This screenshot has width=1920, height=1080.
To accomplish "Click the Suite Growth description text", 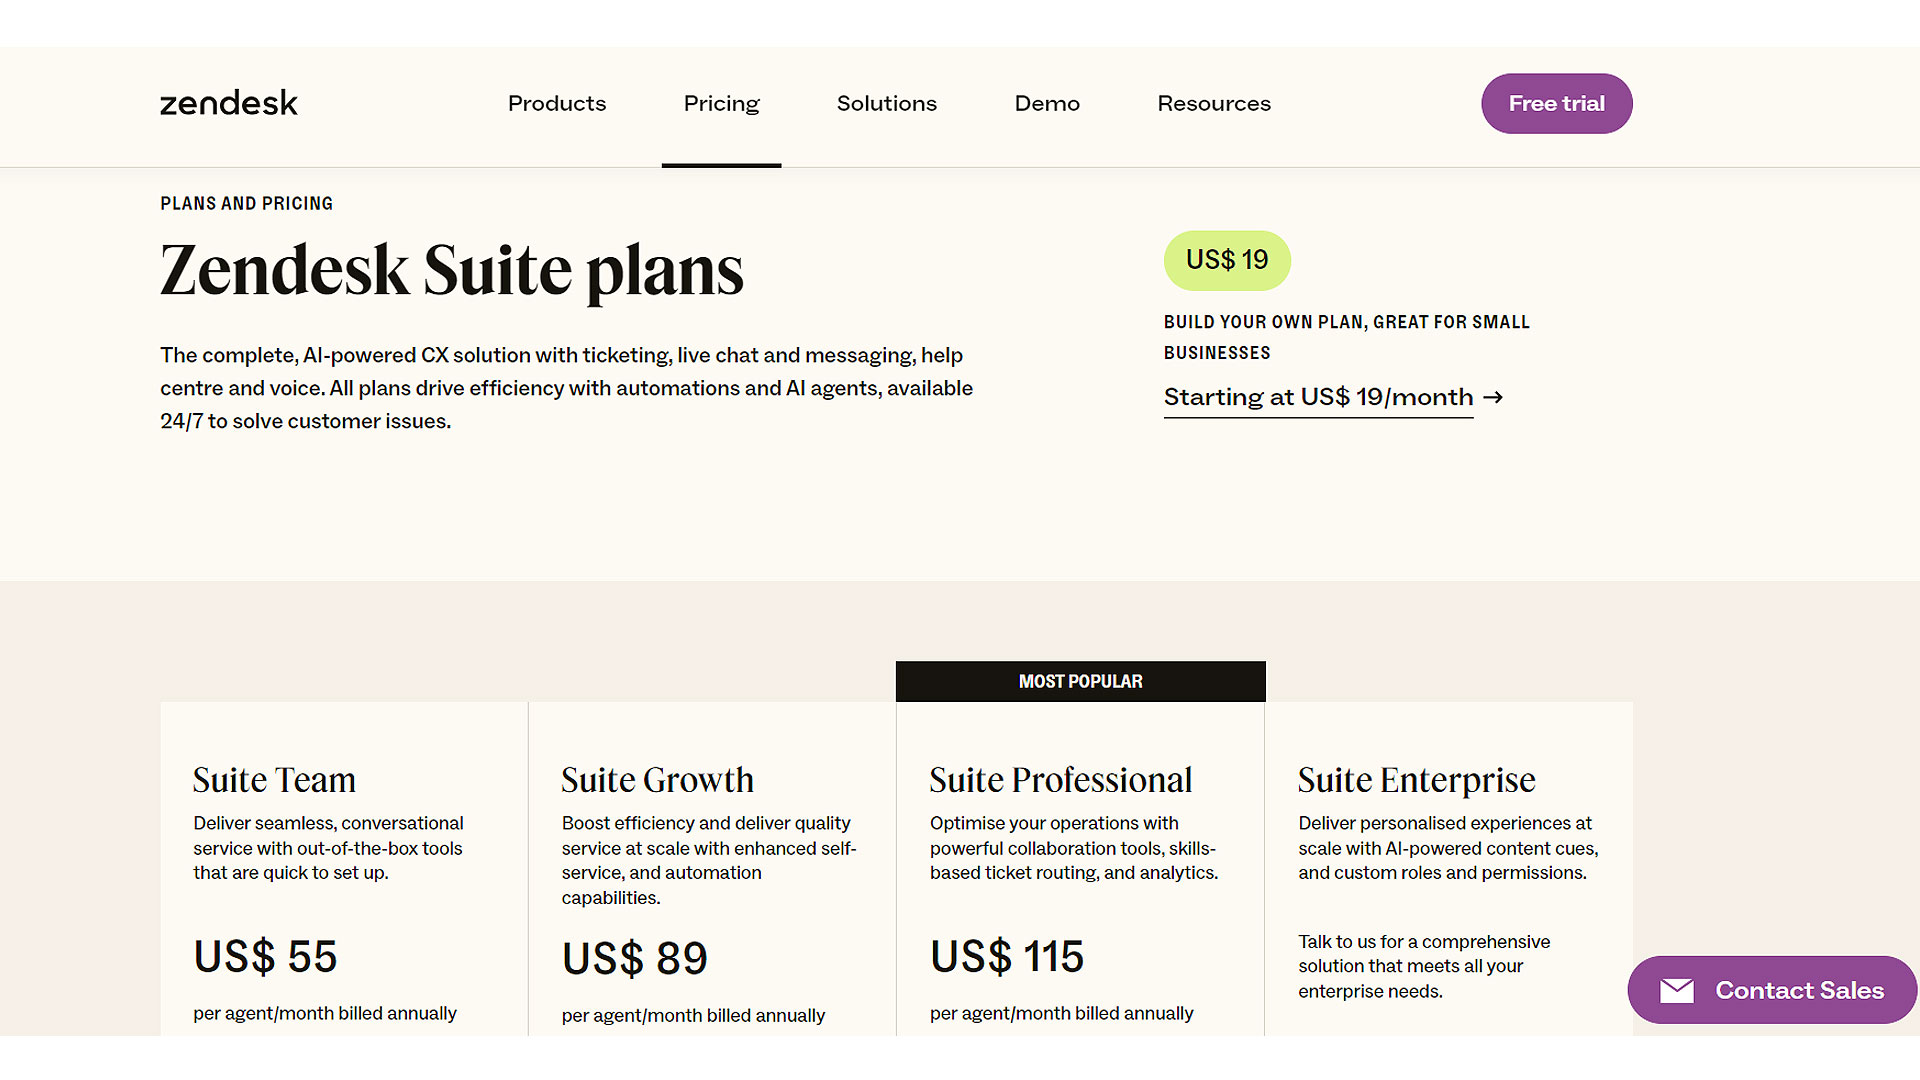I will [709, 860].
